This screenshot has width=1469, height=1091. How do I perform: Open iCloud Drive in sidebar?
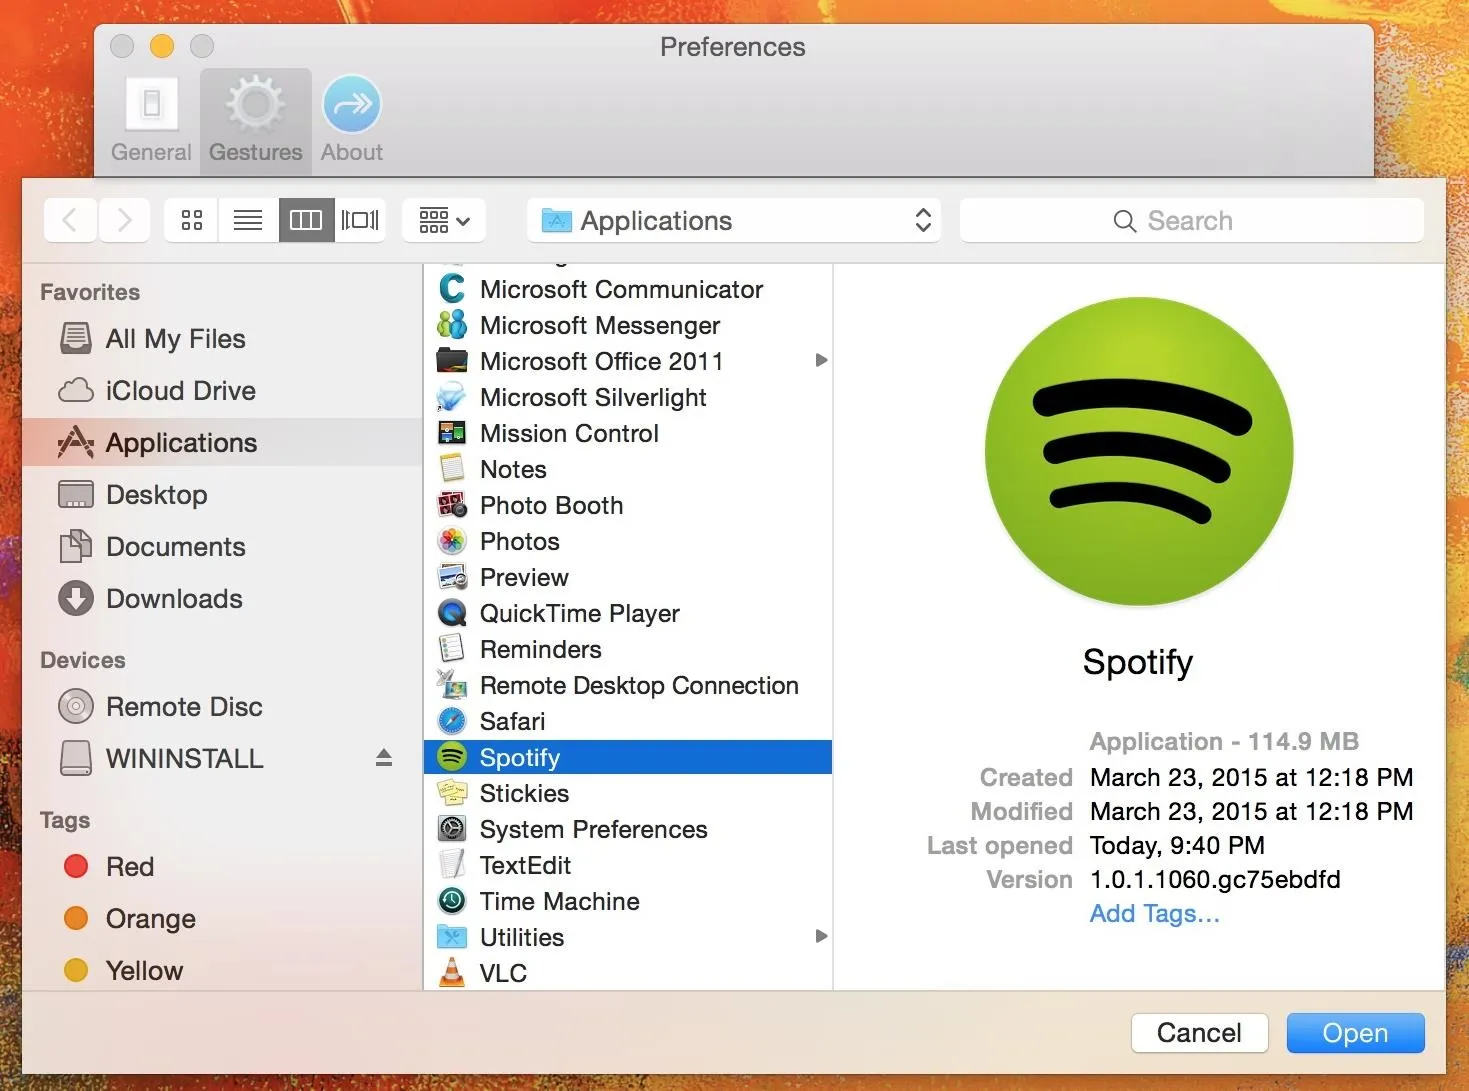(x=222, y=391)
